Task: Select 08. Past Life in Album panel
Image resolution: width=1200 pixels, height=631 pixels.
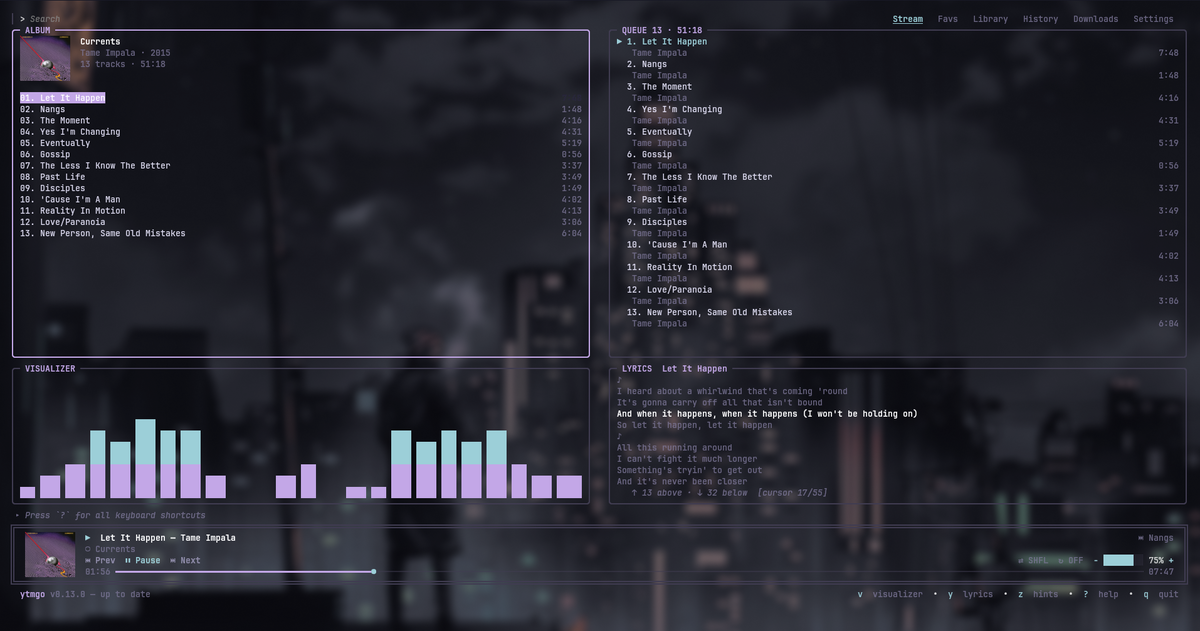Action: point(300,177)
